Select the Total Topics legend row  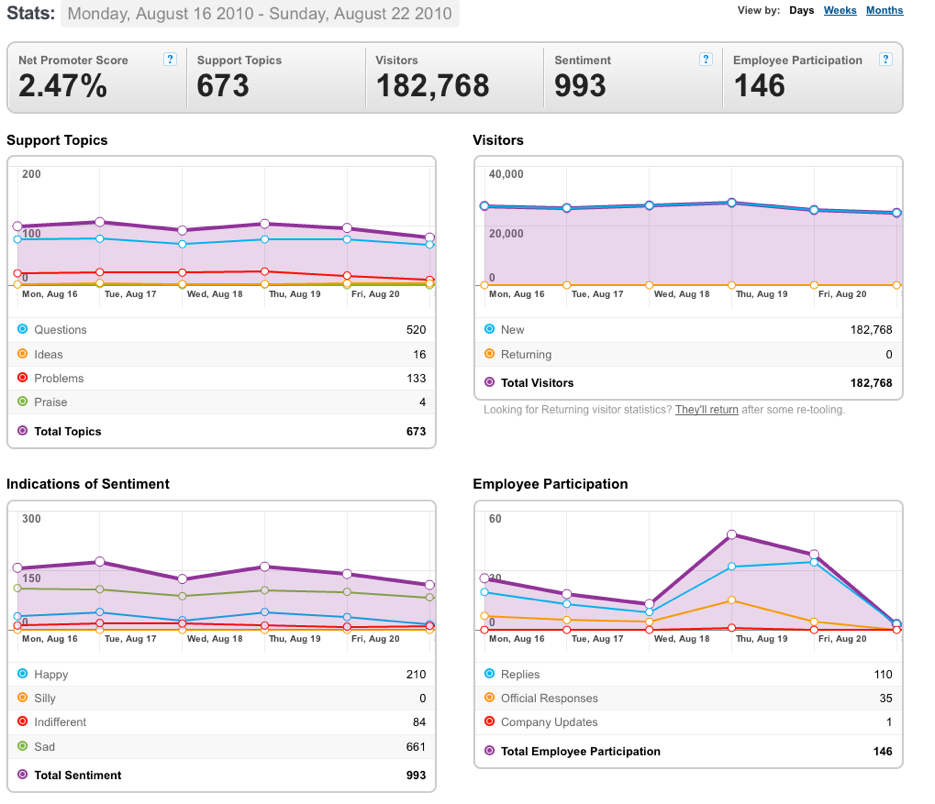tap(221, 431)
